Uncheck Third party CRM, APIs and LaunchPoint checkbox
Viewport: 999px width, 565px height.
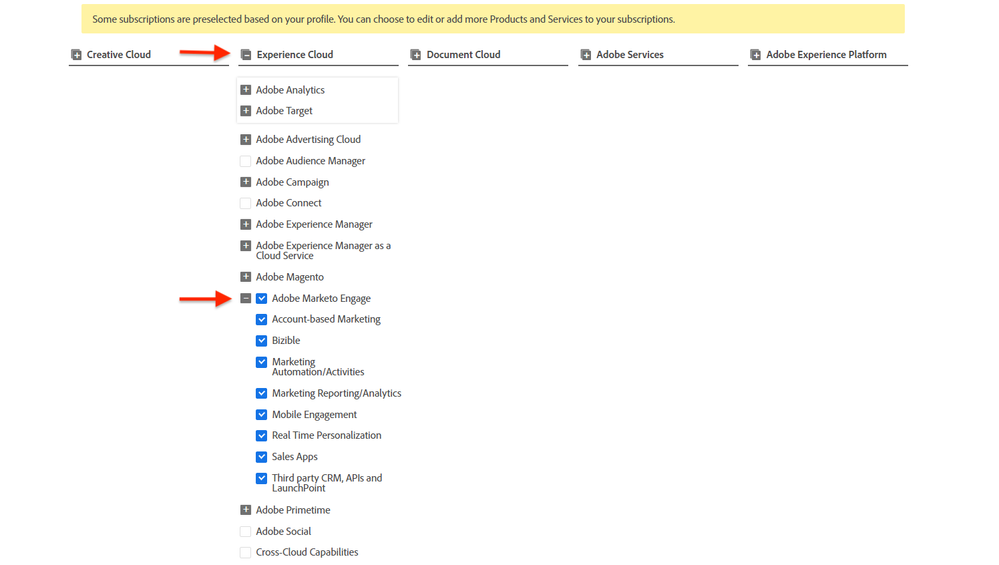261,478
